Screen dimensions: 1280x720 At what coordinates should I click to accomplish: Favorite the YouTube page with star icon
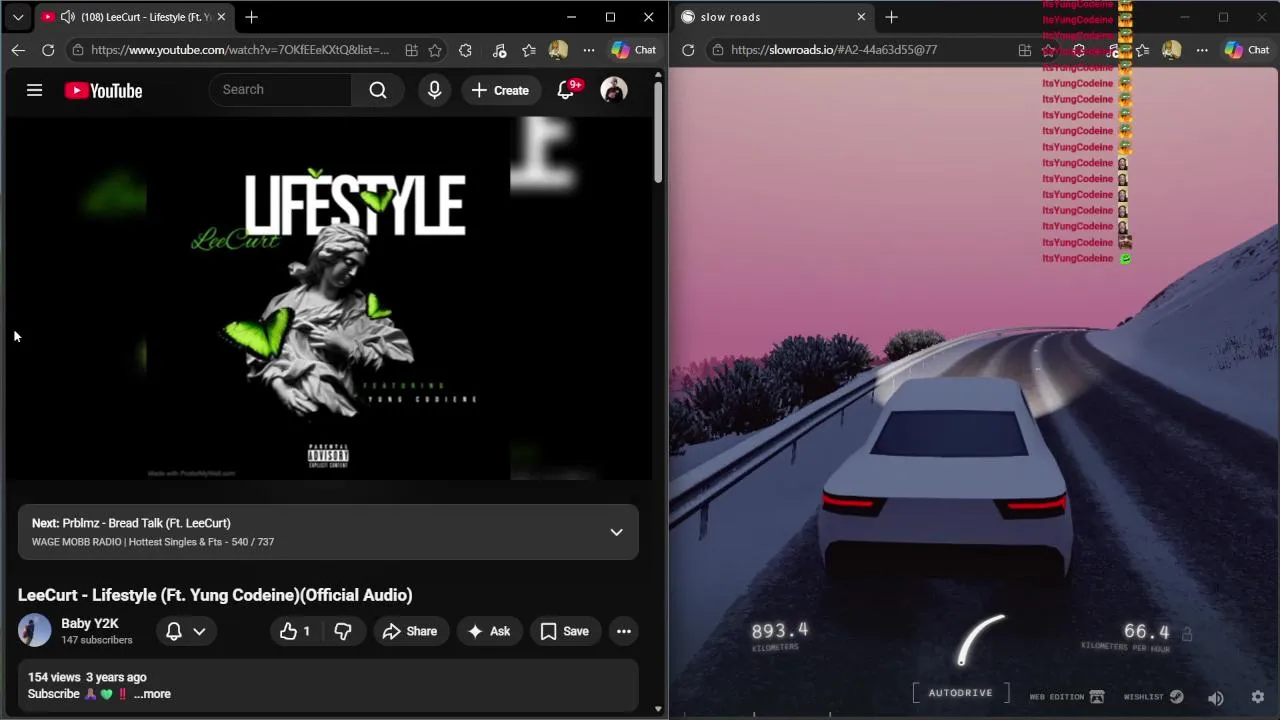[x=435, y=50]
